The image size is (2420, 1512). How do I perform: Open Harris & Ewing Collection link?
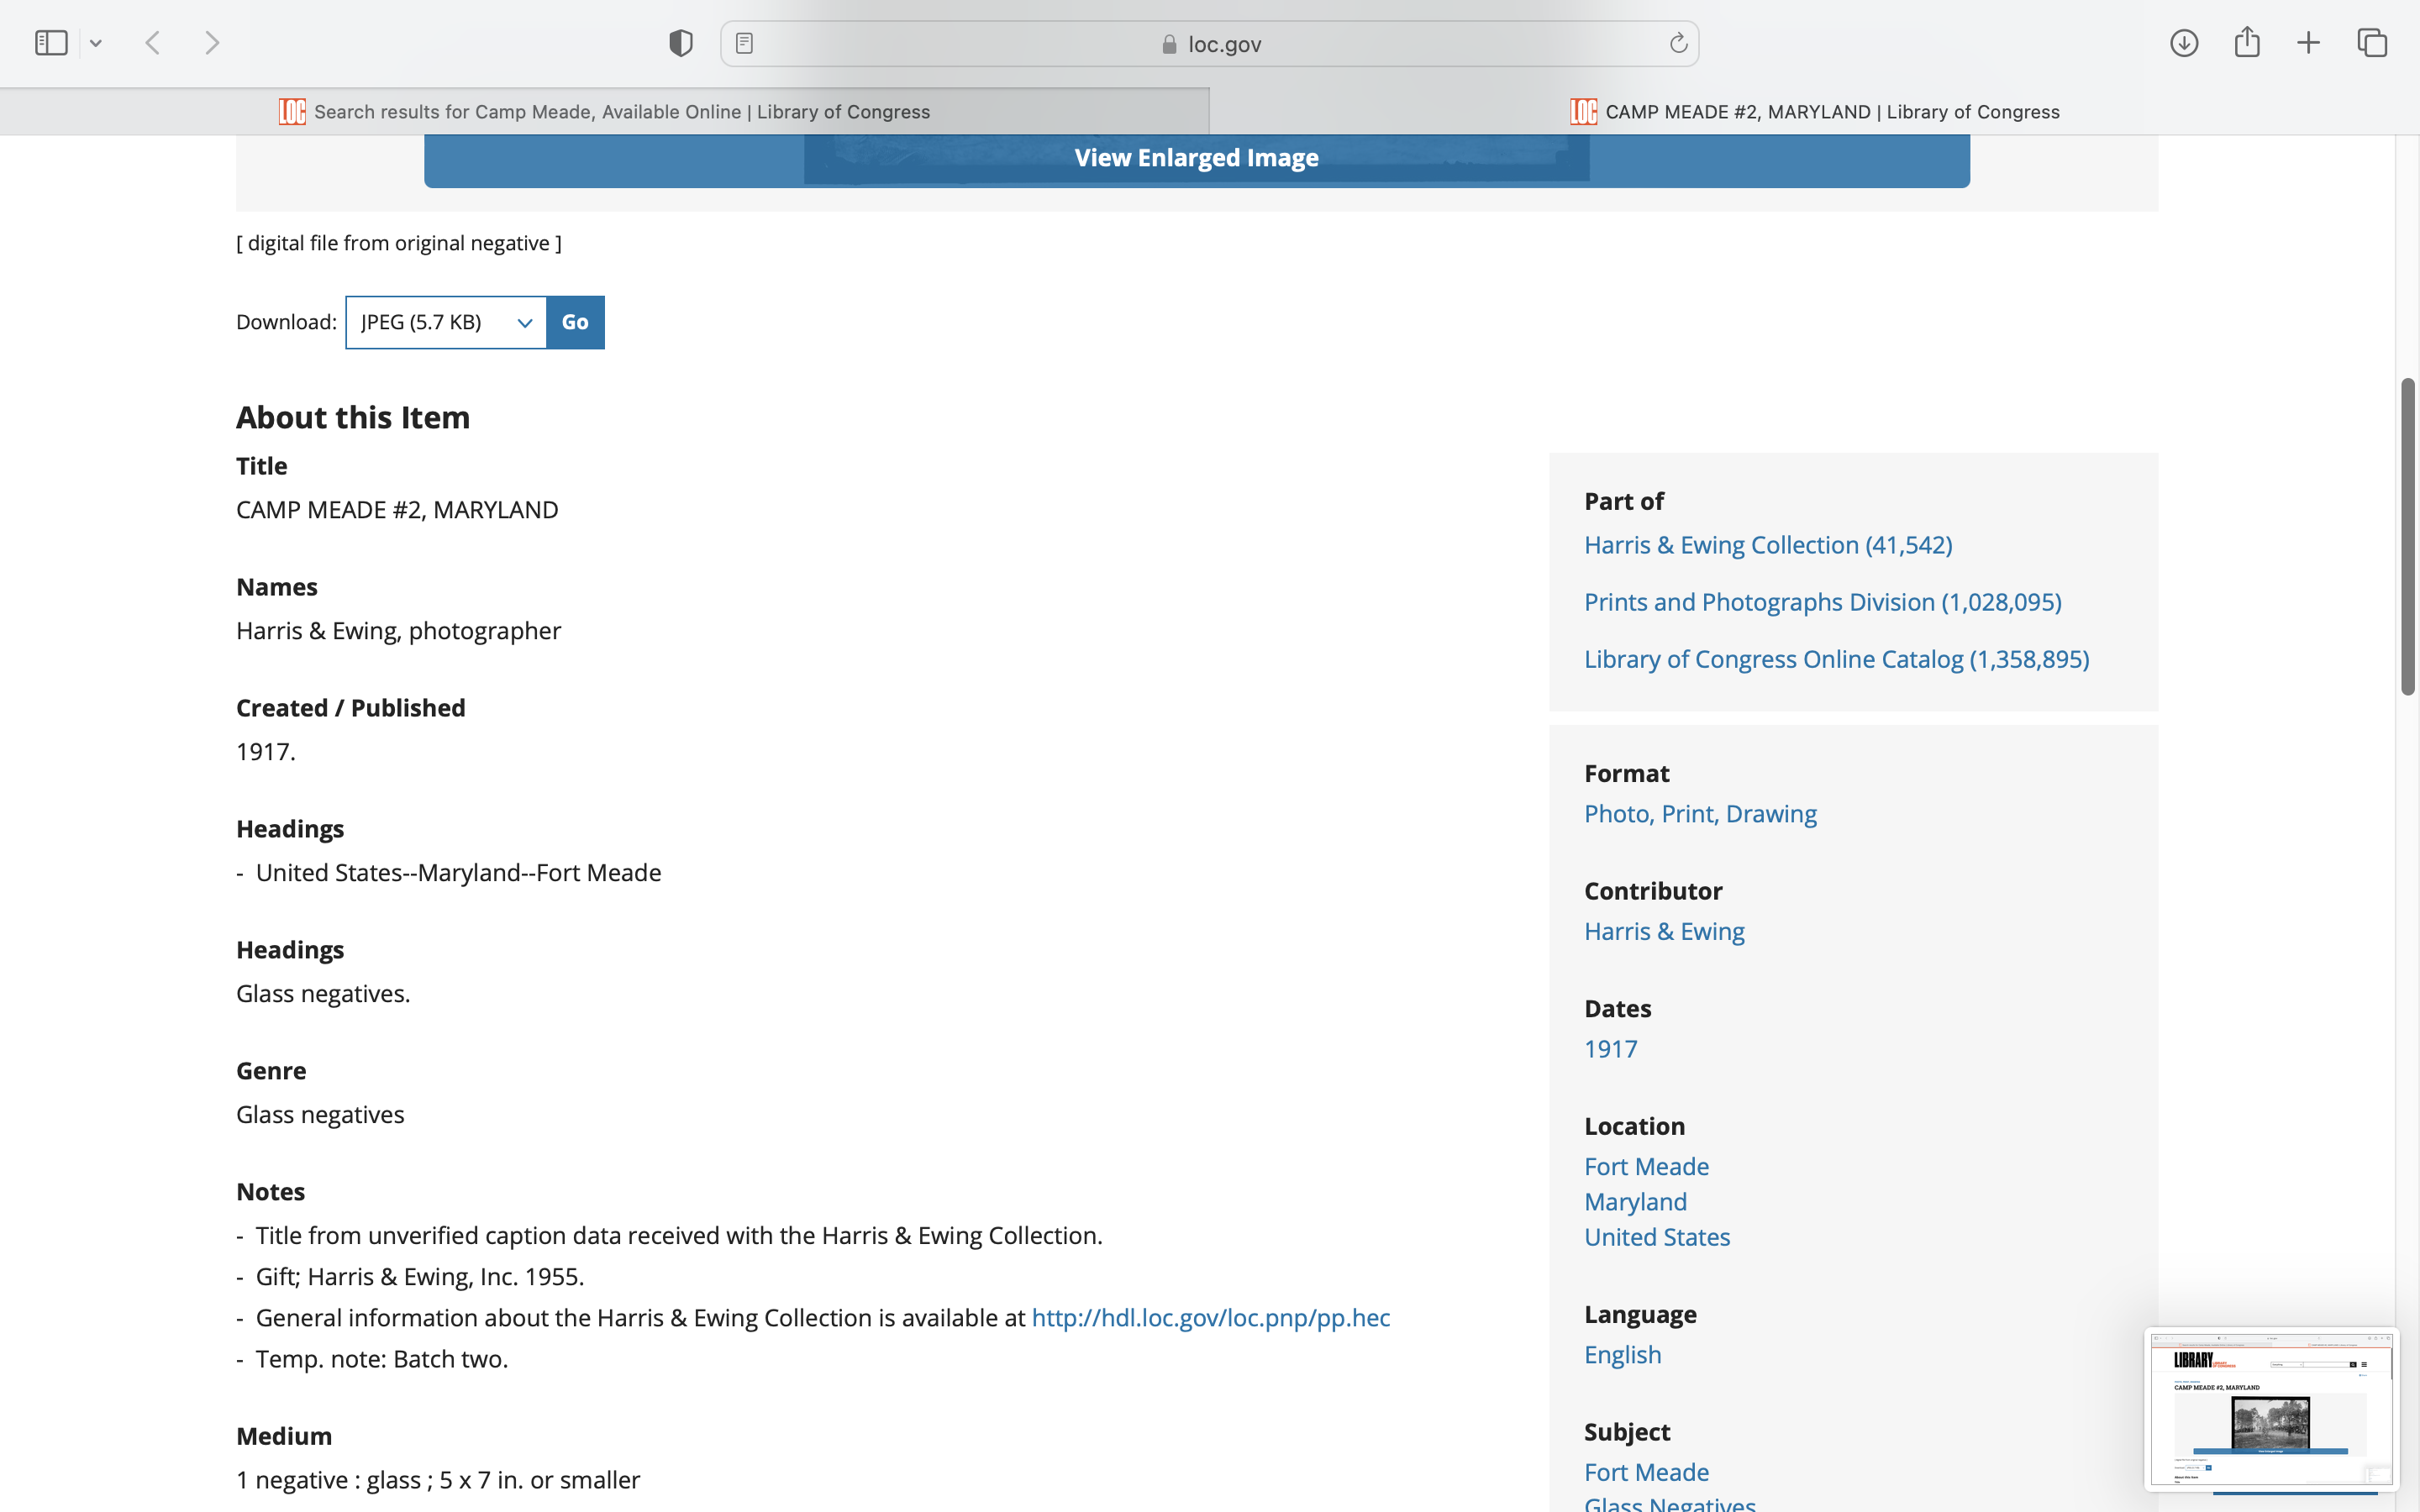point(1767,545)
